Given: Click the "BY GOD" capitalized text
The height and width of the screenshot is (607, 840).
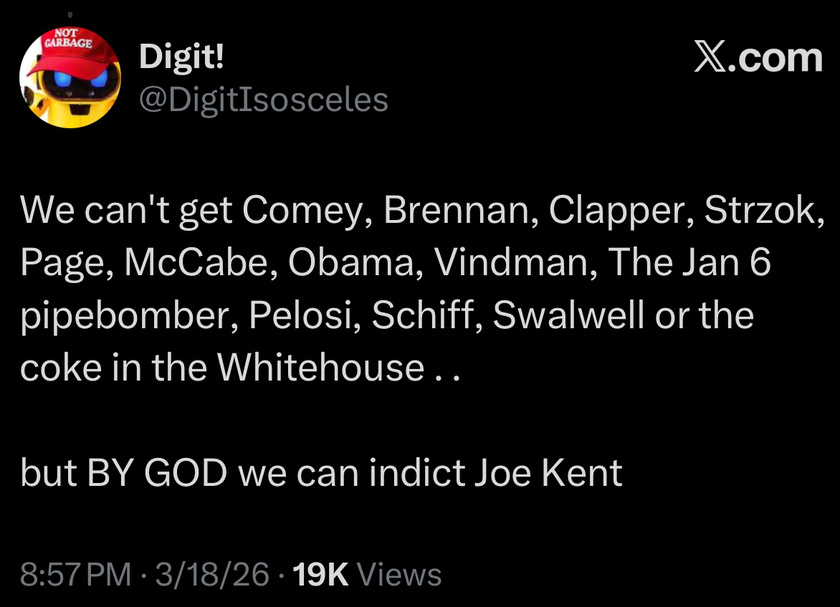Looking at the screenshot, I should point(155,471).
